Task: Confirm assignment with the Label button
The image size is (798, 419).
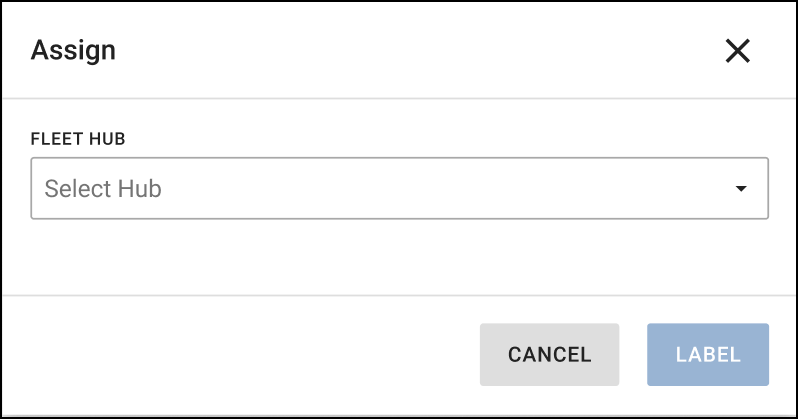Action: tap(708, 354)
